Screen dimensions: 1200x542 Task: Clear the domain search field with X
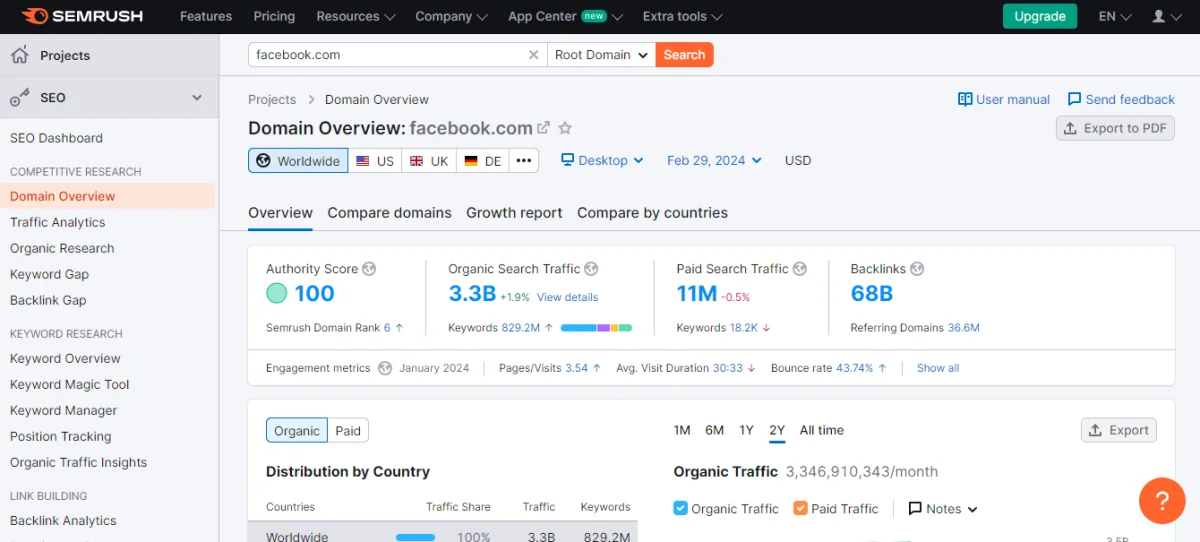tap(533, 55)
